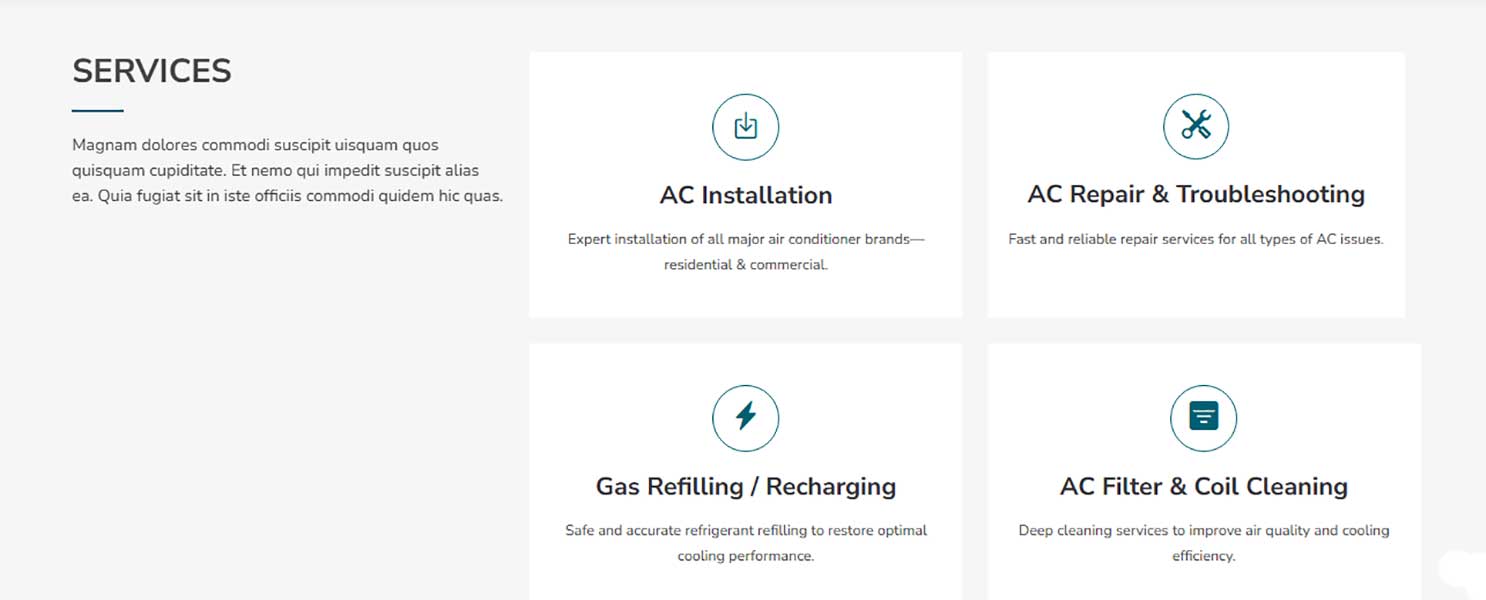
Task: Click the SERVICES section heading
Action: pyautogui.click(x=152, y=71)
